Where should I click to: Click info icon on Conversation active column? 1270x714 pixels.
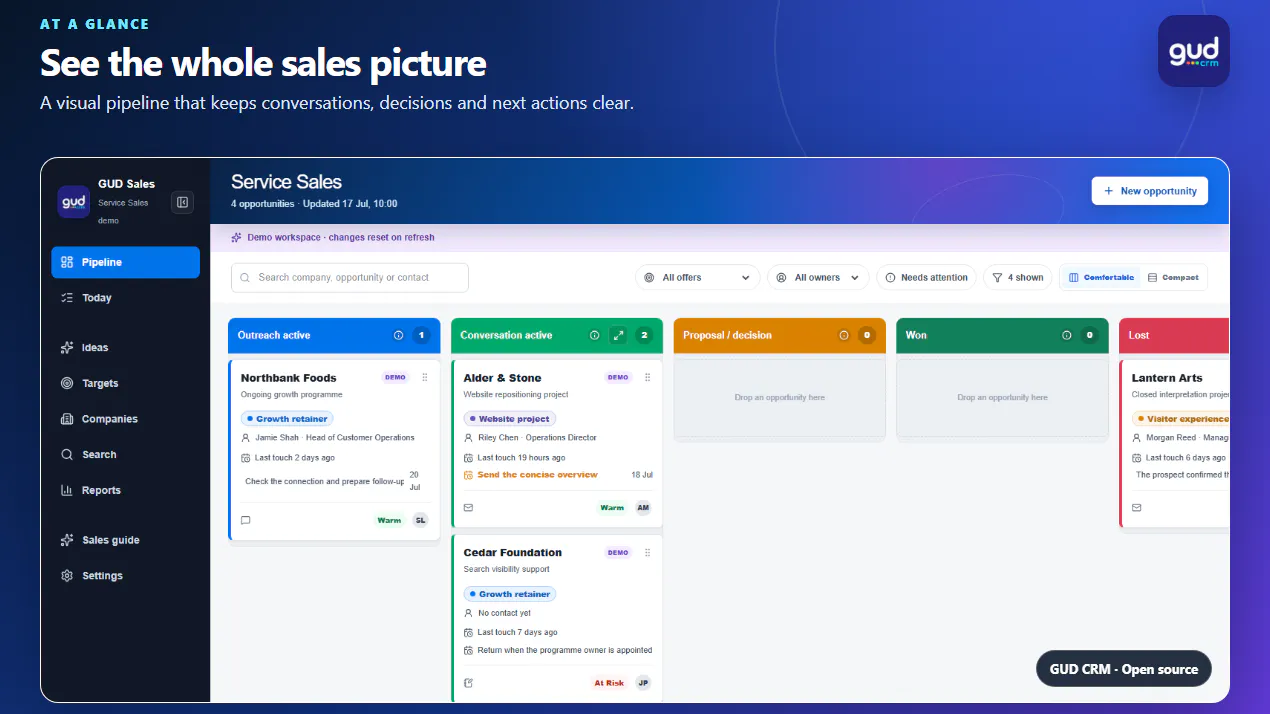(x=594, y=335)
